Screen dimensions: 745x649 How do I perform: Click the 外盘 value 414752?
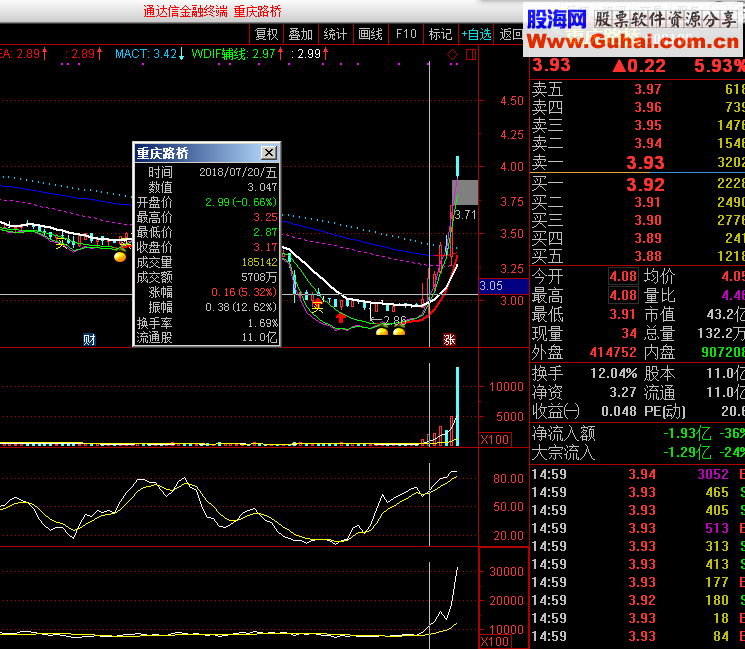(x=613, y=353)
